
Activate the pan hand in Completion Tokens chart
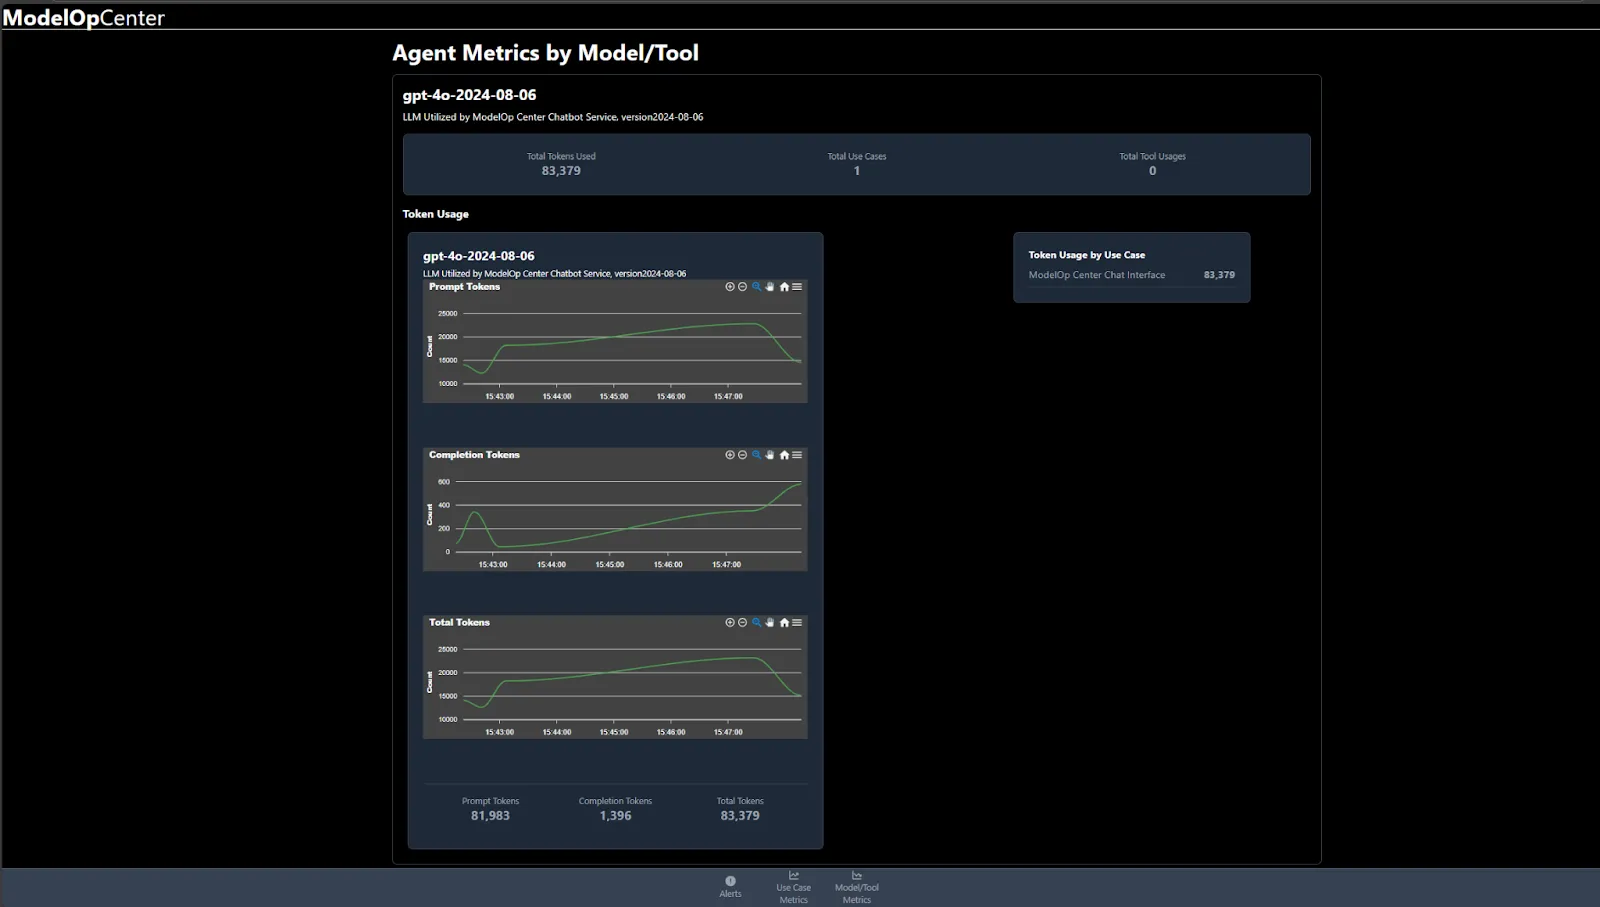[770, 455]
